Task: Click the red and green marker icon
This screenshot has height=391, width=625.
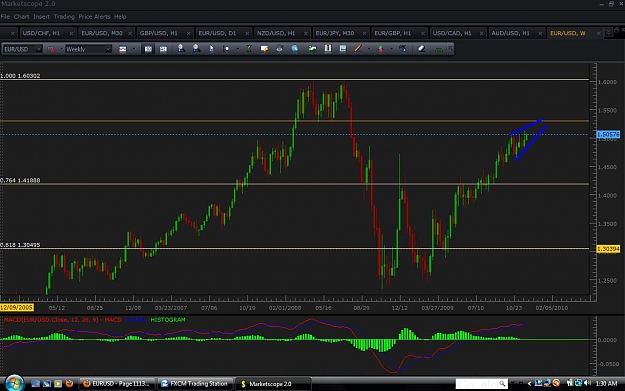Action: (x=381, y=49)
